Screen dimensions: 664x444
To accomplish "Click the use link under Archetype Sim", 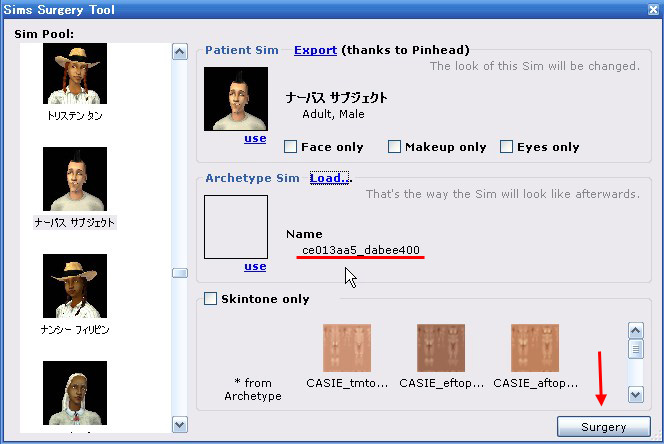I will point(255,266).
